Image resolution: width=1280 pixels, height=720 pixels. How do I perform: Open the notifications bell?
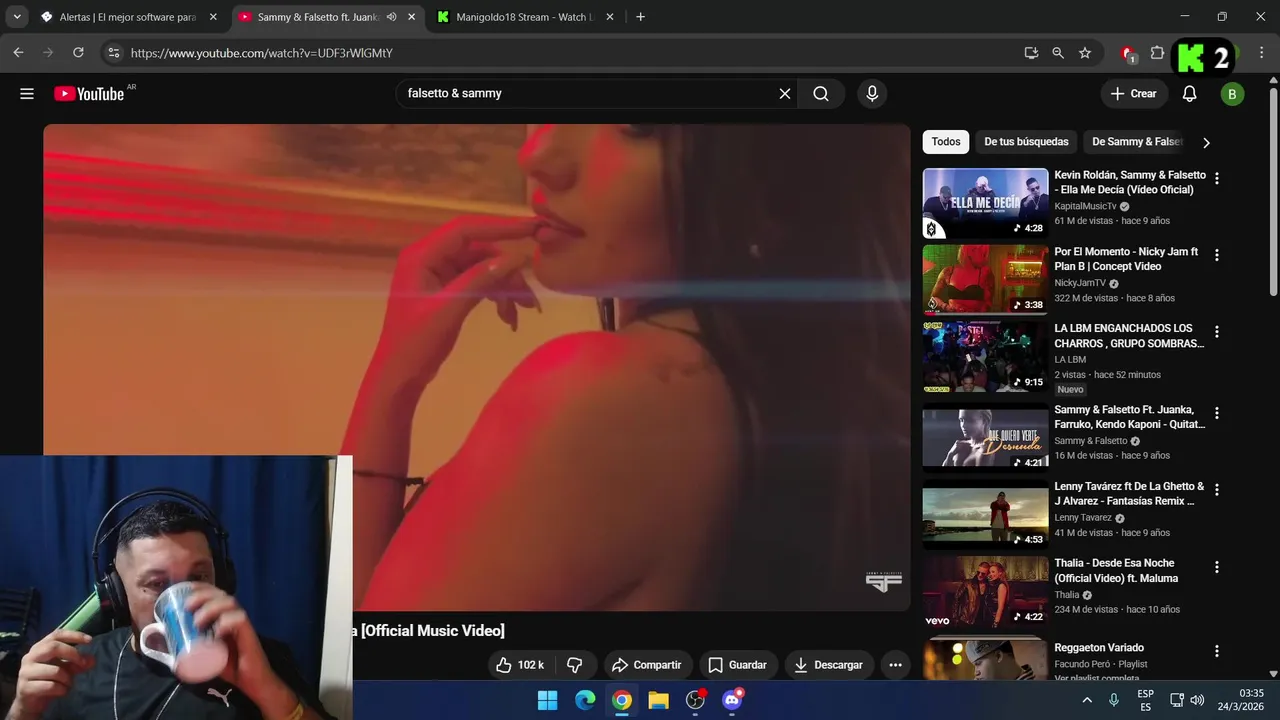pyautogui.click(x=1189, y=94)
